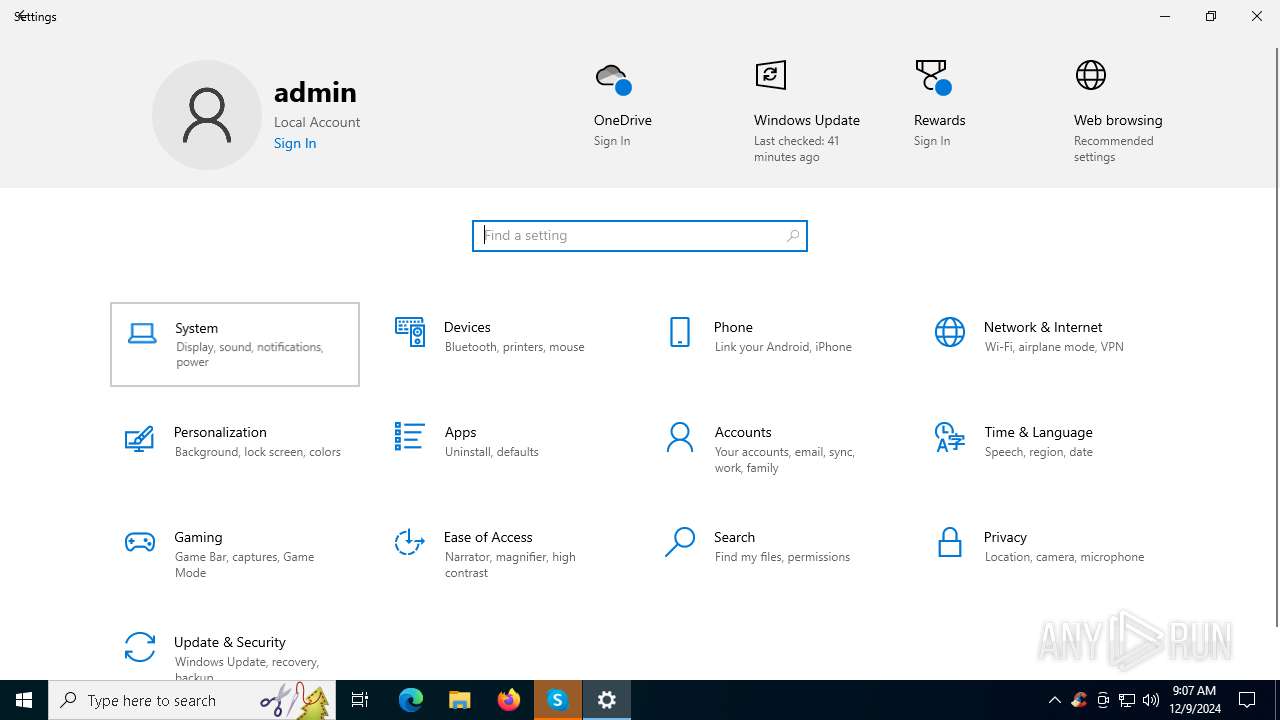1280x720 pixels.
Task: Launch Microsoft Edge from taskbar
Action: [x=411, y=700]
